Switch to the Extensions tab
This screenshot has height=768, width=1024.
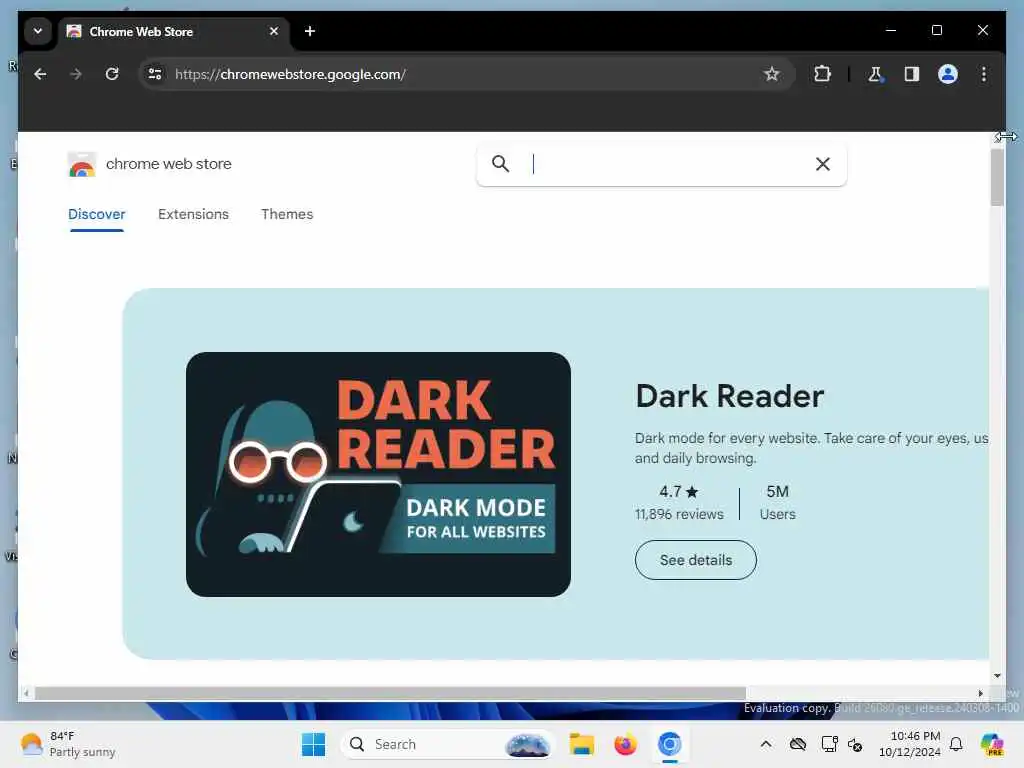tap(193, 214)
